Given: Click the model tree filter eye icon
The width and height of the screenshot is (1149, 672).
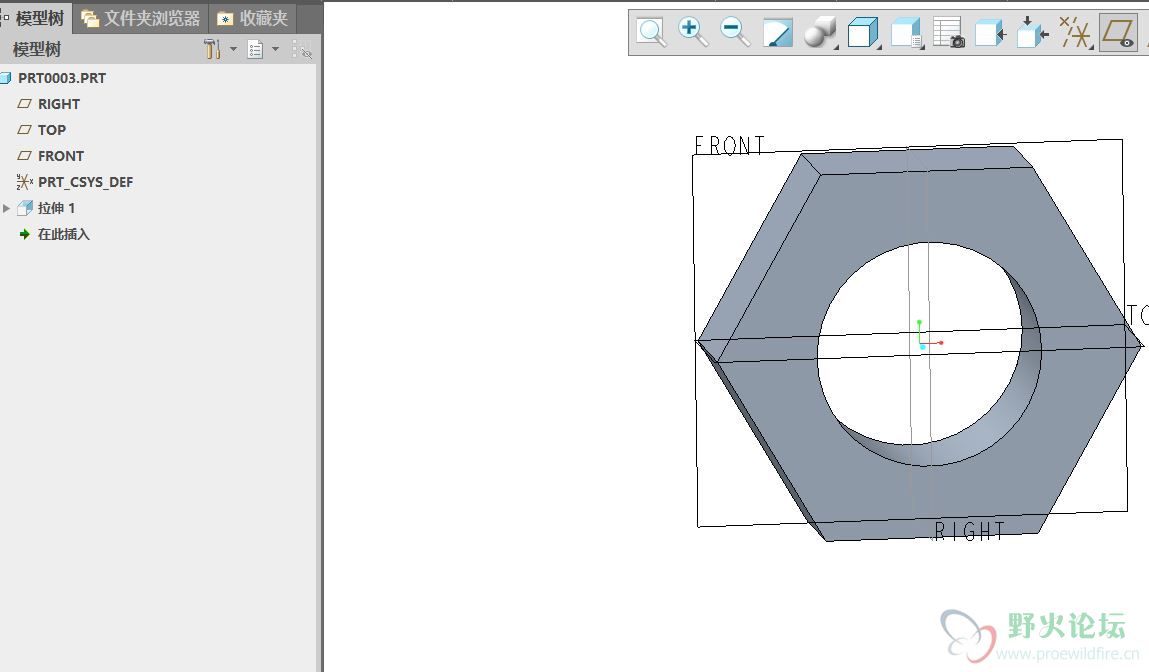Looking at the screenshot, I should pos(302,50).
